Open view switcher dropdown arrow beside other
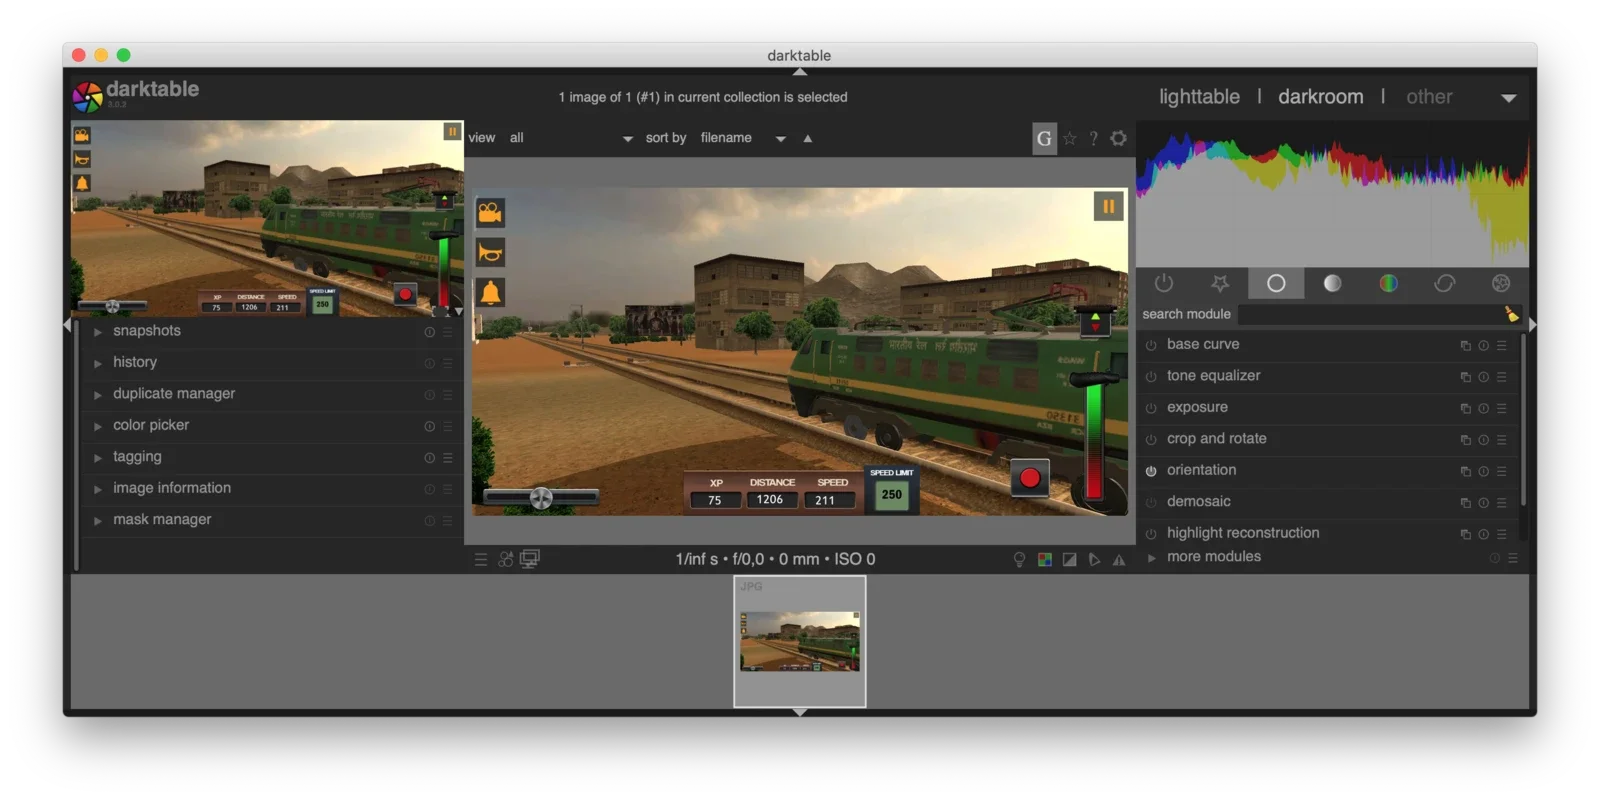Screen dimensions: 1600x800 tap(1509, 98)
